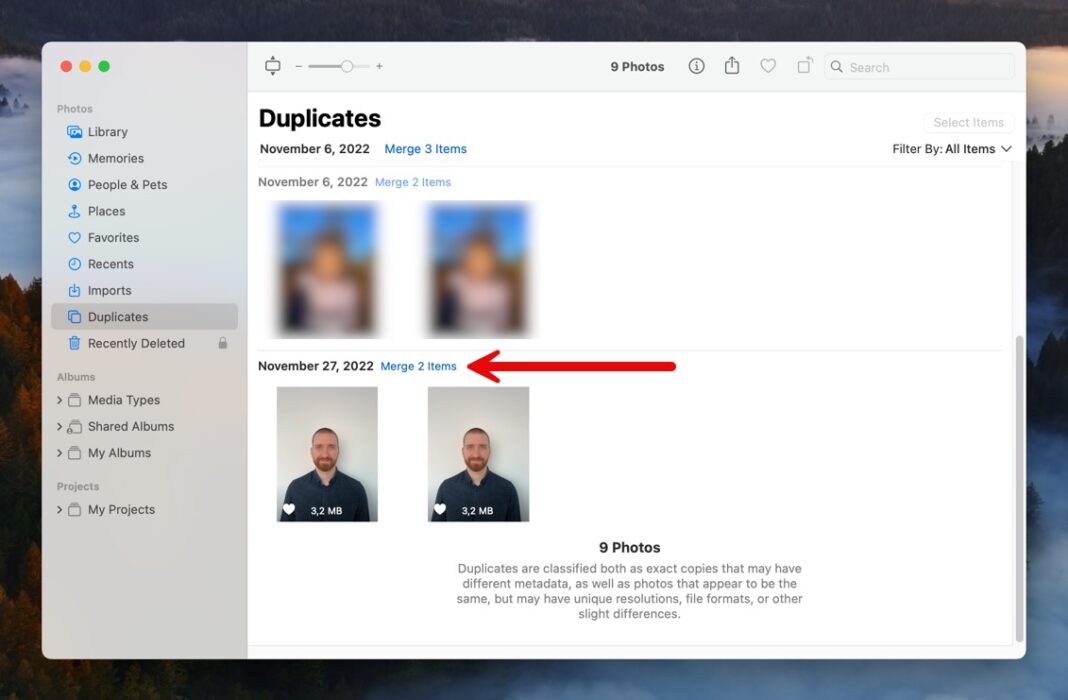Open the Library in the sidebar
This screenshot has height=700, width=1068.
[x=105, y=131]
